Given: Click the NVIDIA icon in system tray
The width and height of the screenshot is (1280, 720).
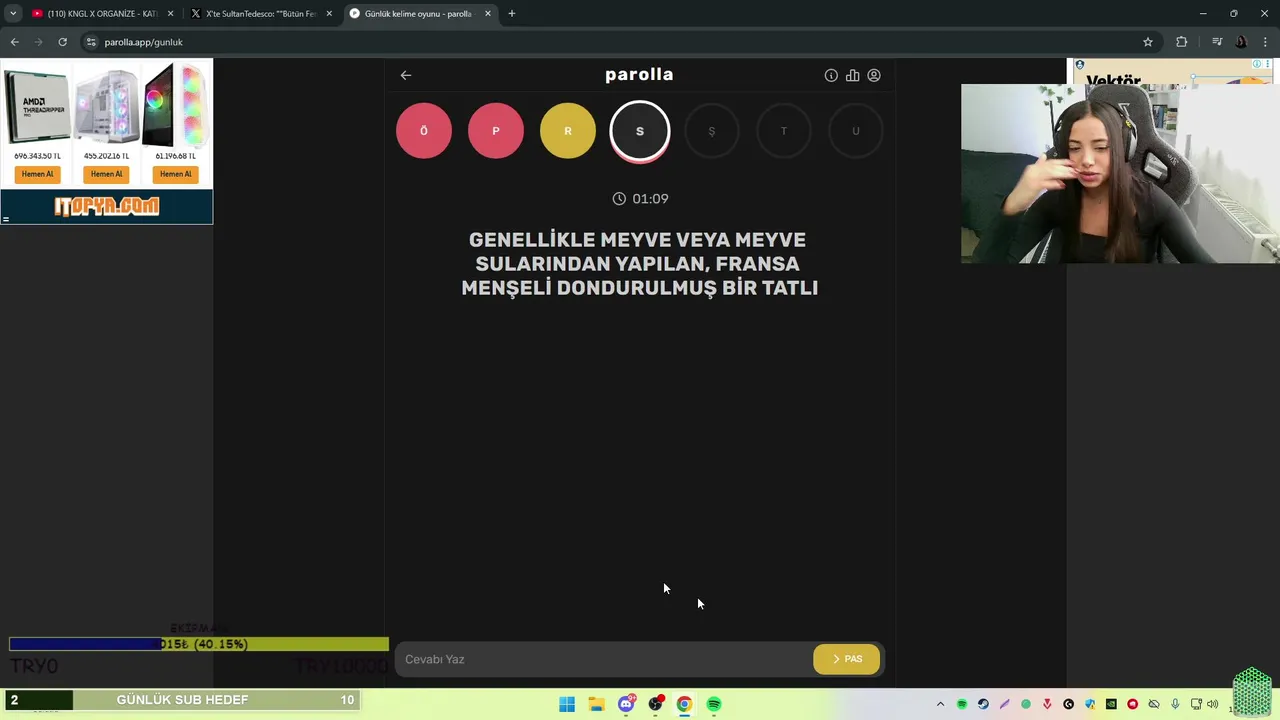Looking at the screenshot, I should (1111, 704).
